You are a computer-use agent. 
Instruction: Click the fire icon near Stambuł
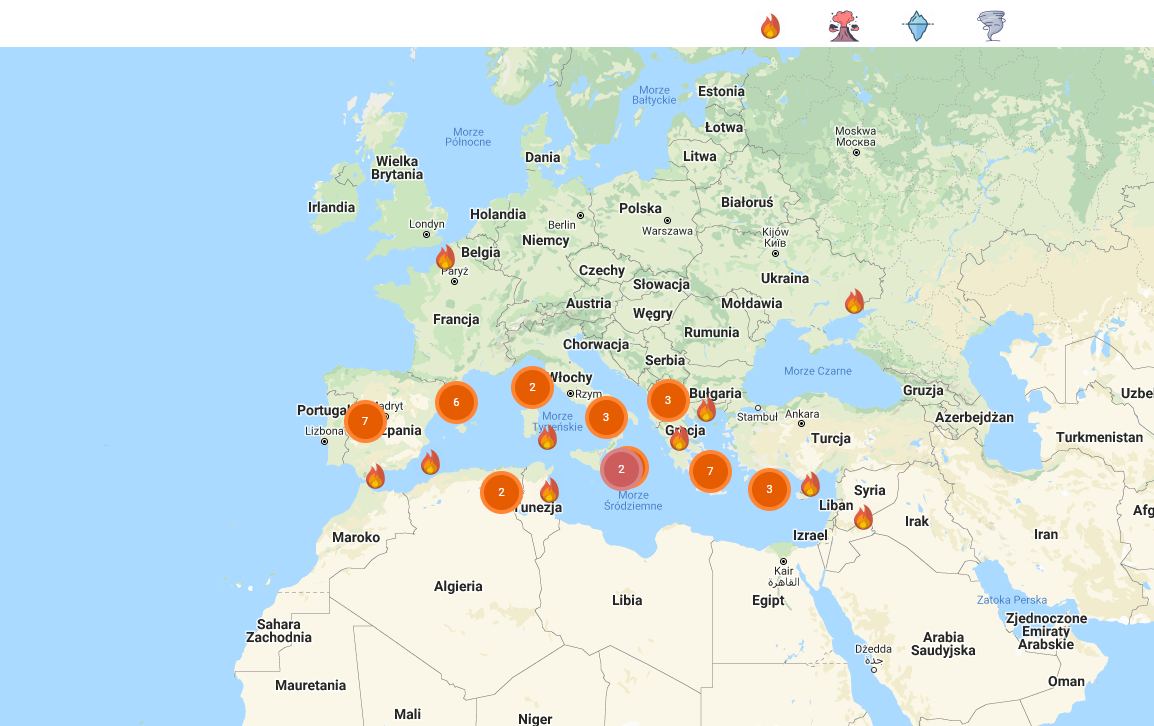(707, 411)
